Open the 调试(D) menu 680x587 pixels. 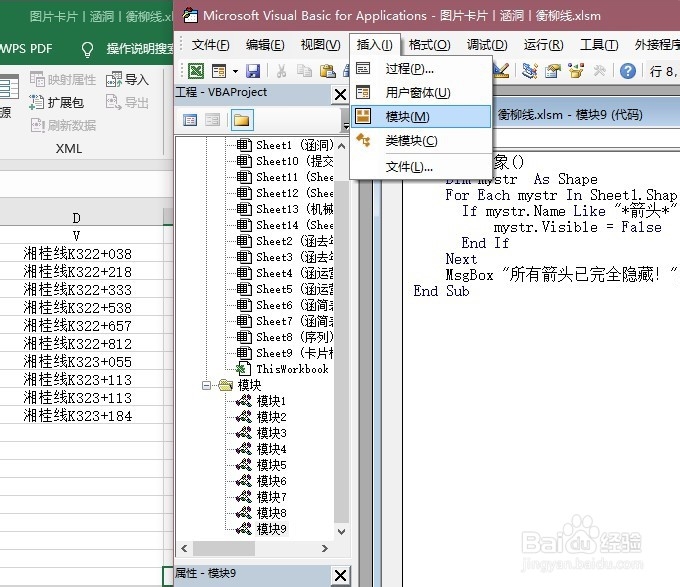[x=487, y=45]
